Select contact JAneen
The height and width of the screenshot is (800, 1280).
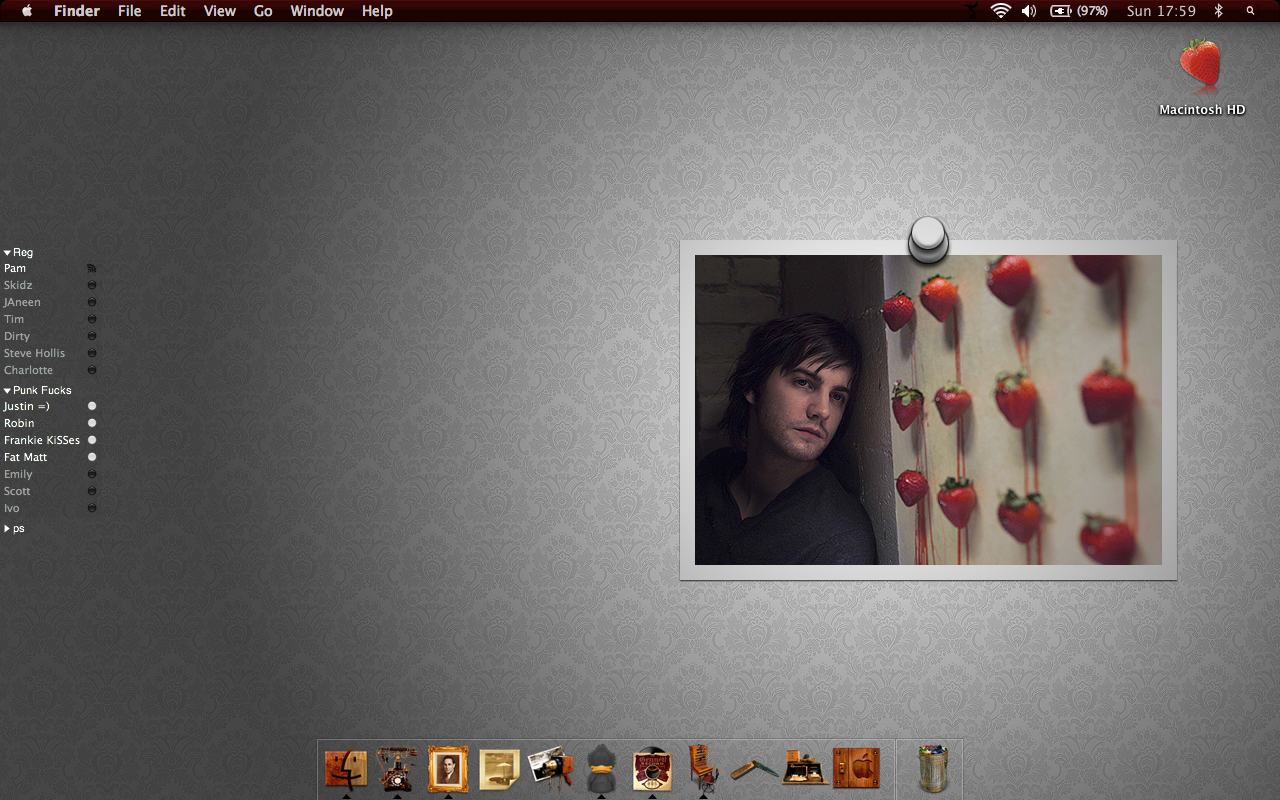tap(22, 302)
